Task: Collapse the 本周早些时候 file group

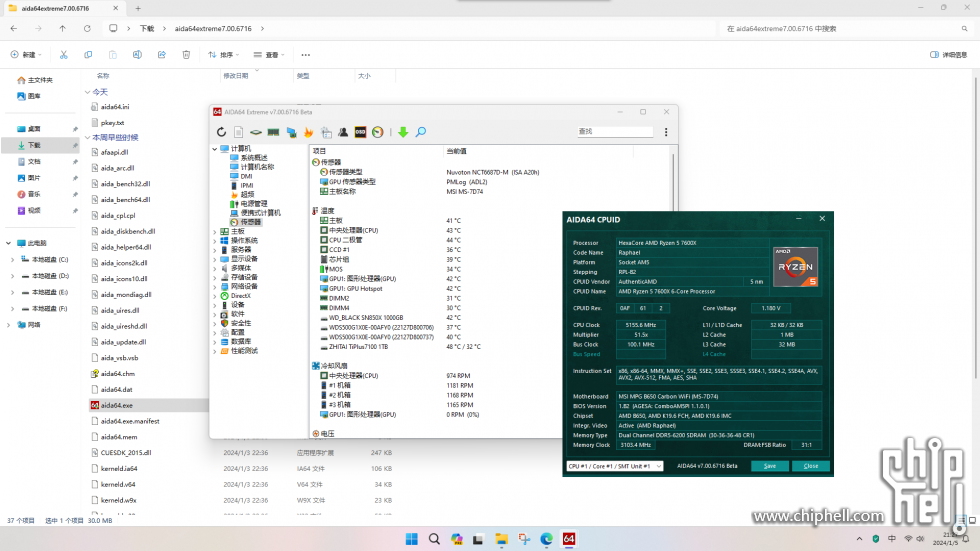Action: [x=88, y=137]
